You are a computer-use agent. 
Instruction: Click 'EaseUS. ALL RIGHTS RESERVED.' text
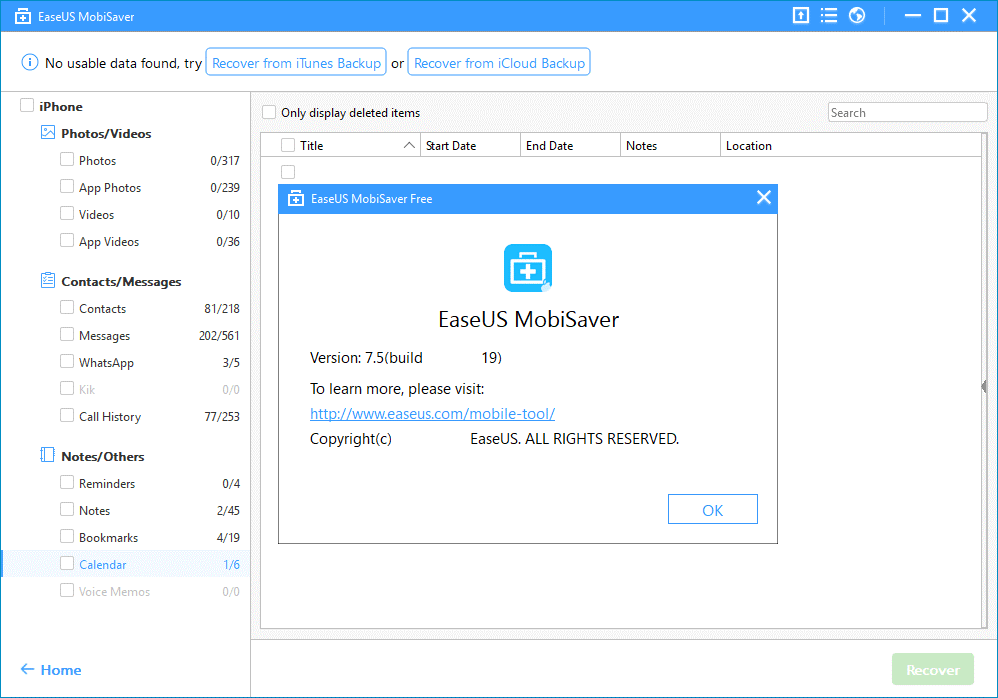[575, 439]
